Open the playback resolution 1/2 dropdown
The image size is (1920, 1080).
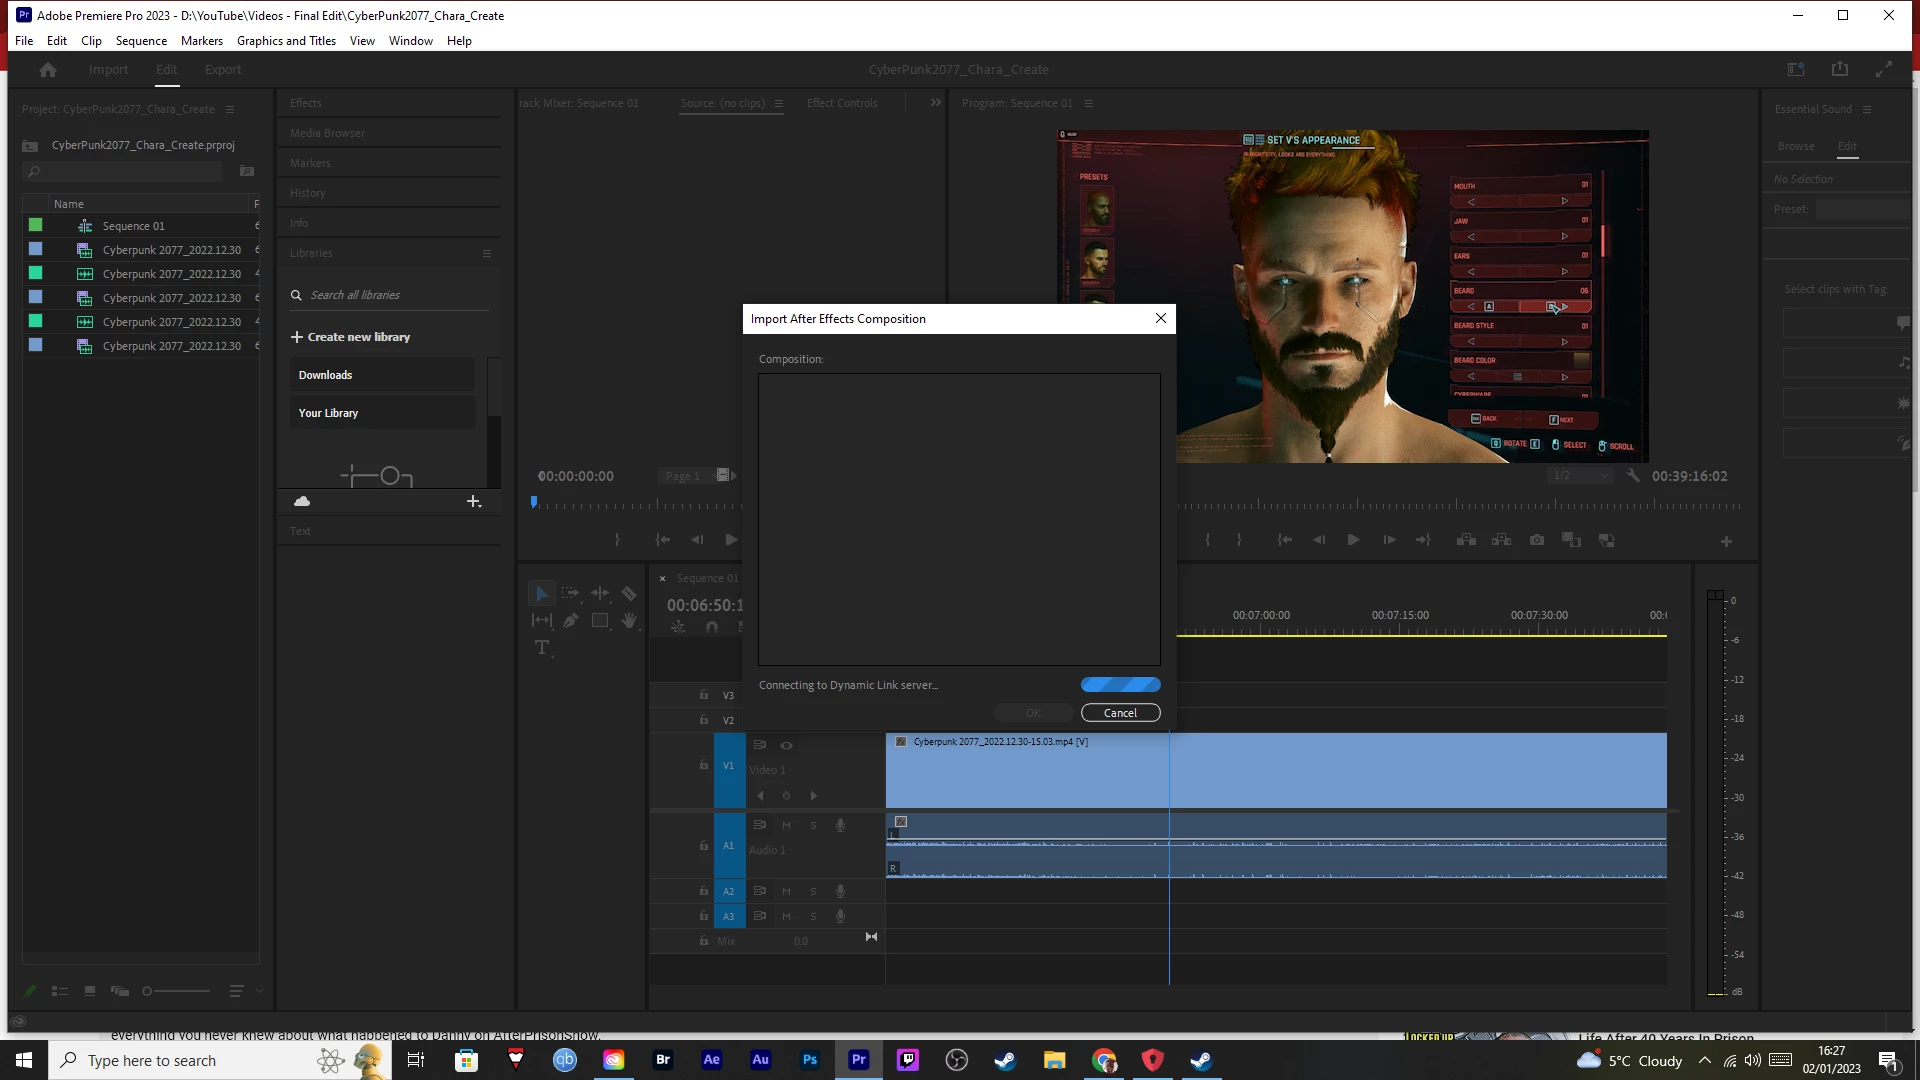[x=1579, y=476]
